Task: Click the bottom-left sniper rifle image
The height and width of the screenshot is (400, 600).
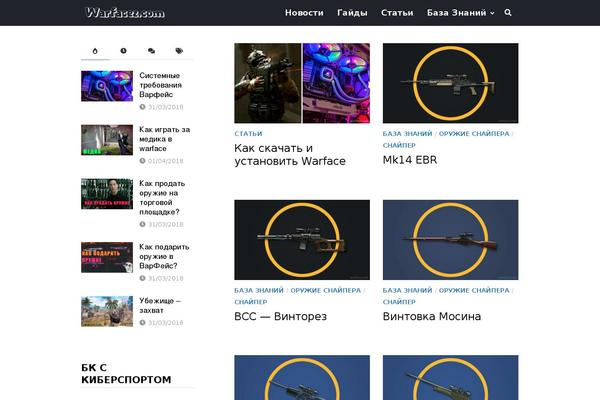Action: [302, 377]
